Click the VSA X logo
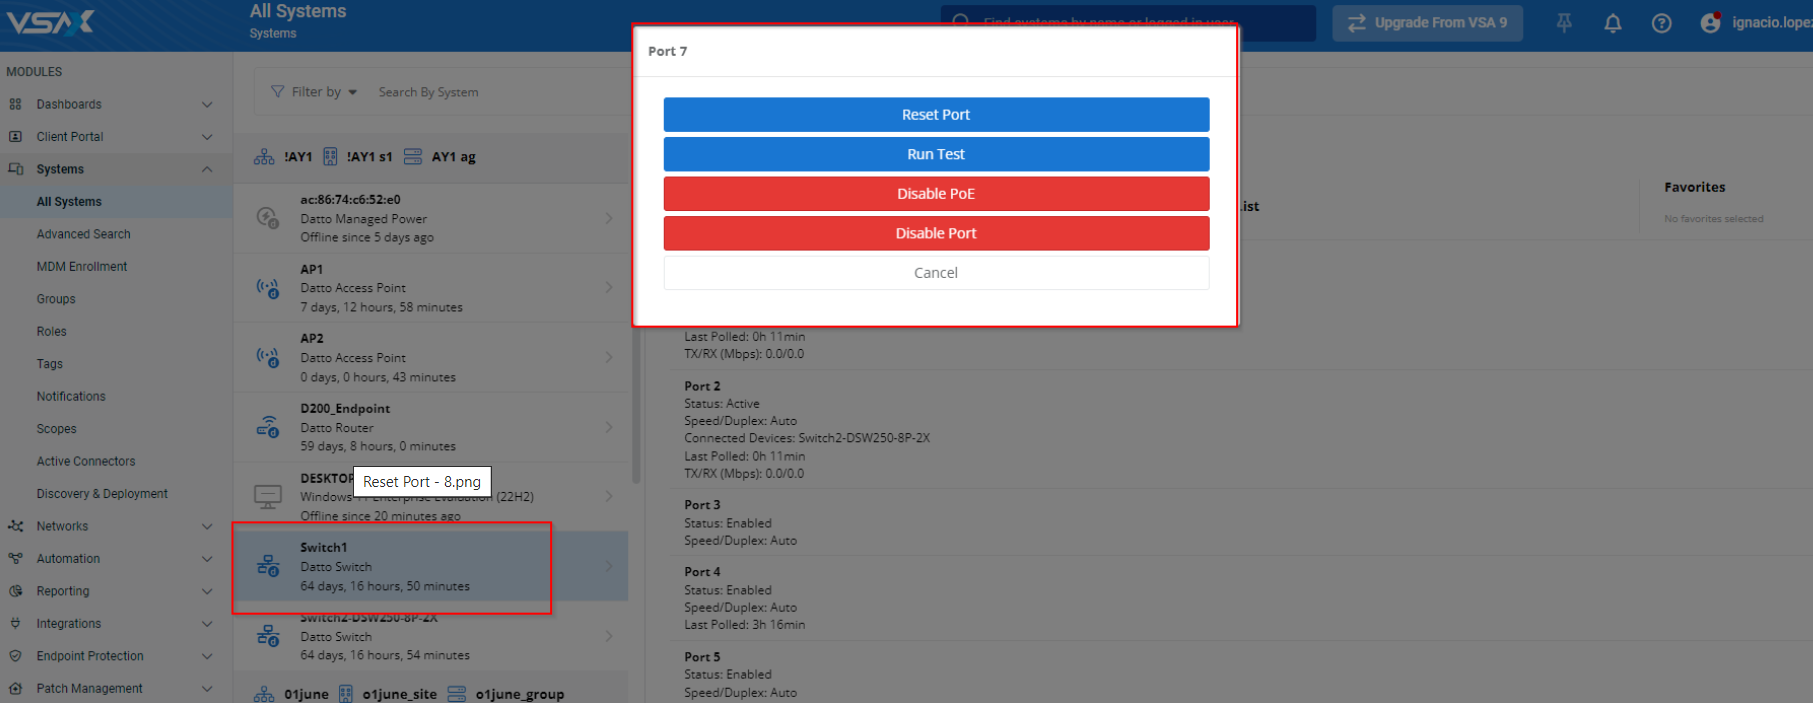Viewport: 1813px width, 703px height. [49, 21]
